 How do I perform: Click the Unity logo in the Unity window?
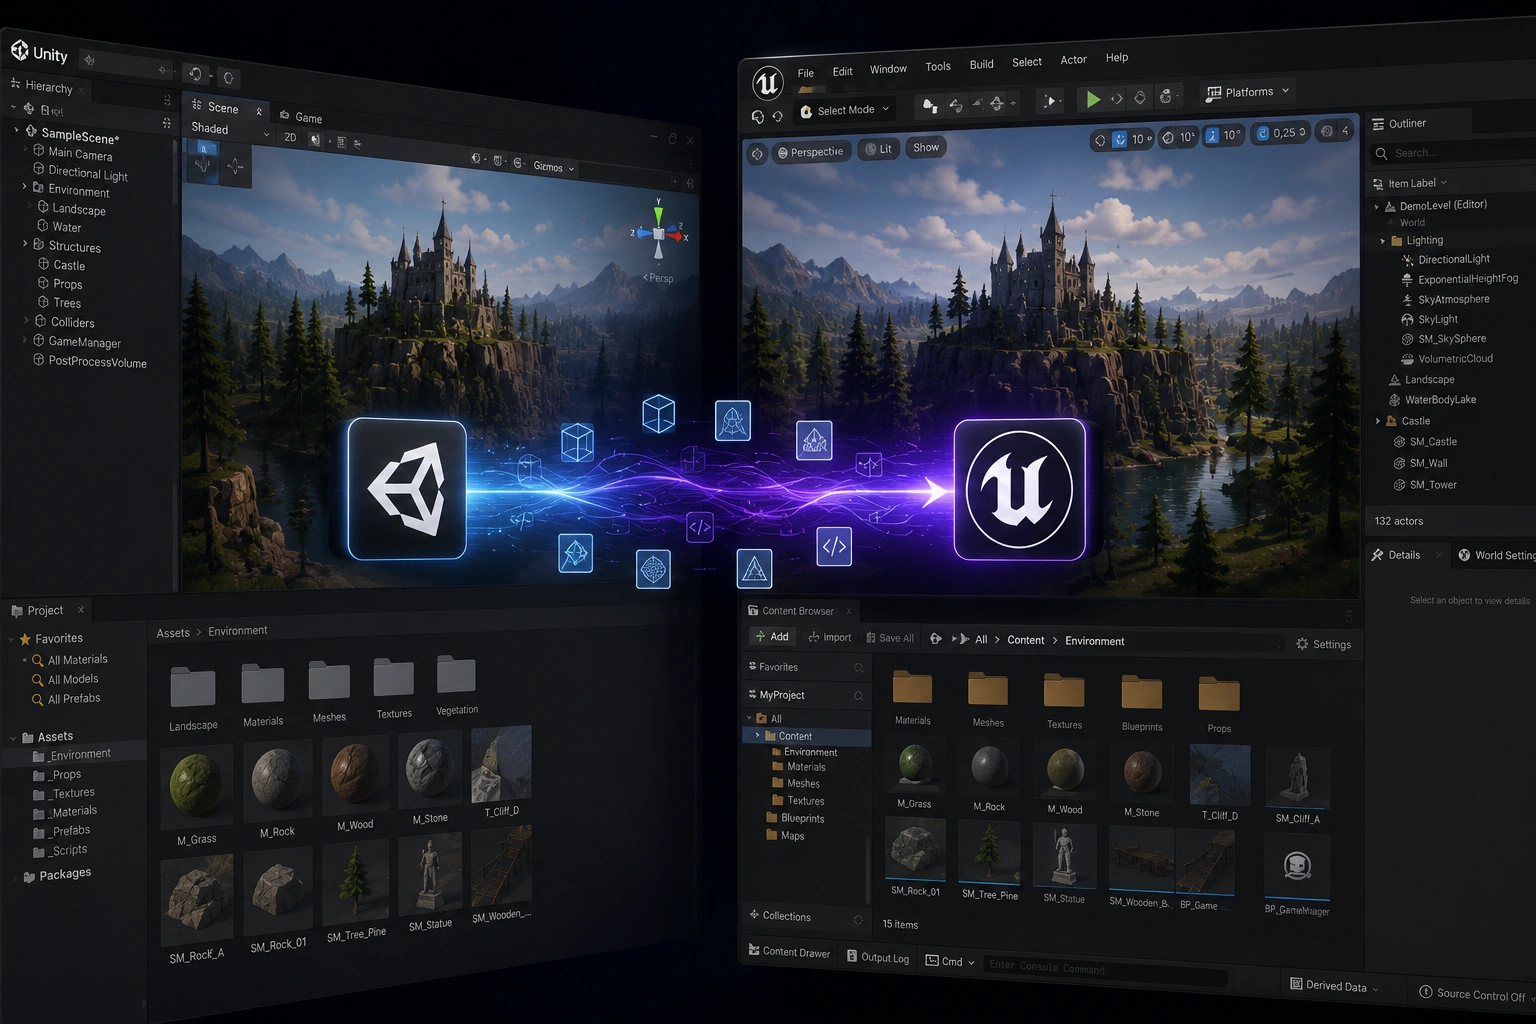[x=19, y=50]
